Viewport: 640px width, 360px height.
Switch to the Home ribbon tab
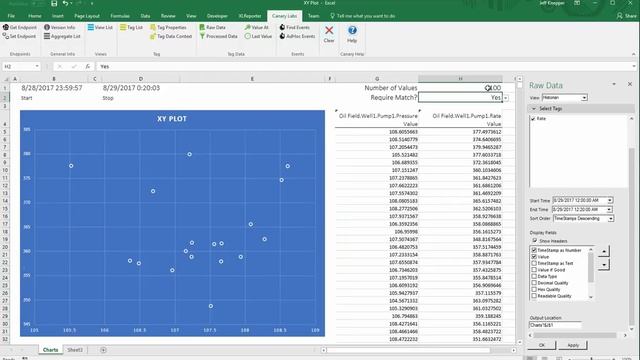[x=35, y=16]
